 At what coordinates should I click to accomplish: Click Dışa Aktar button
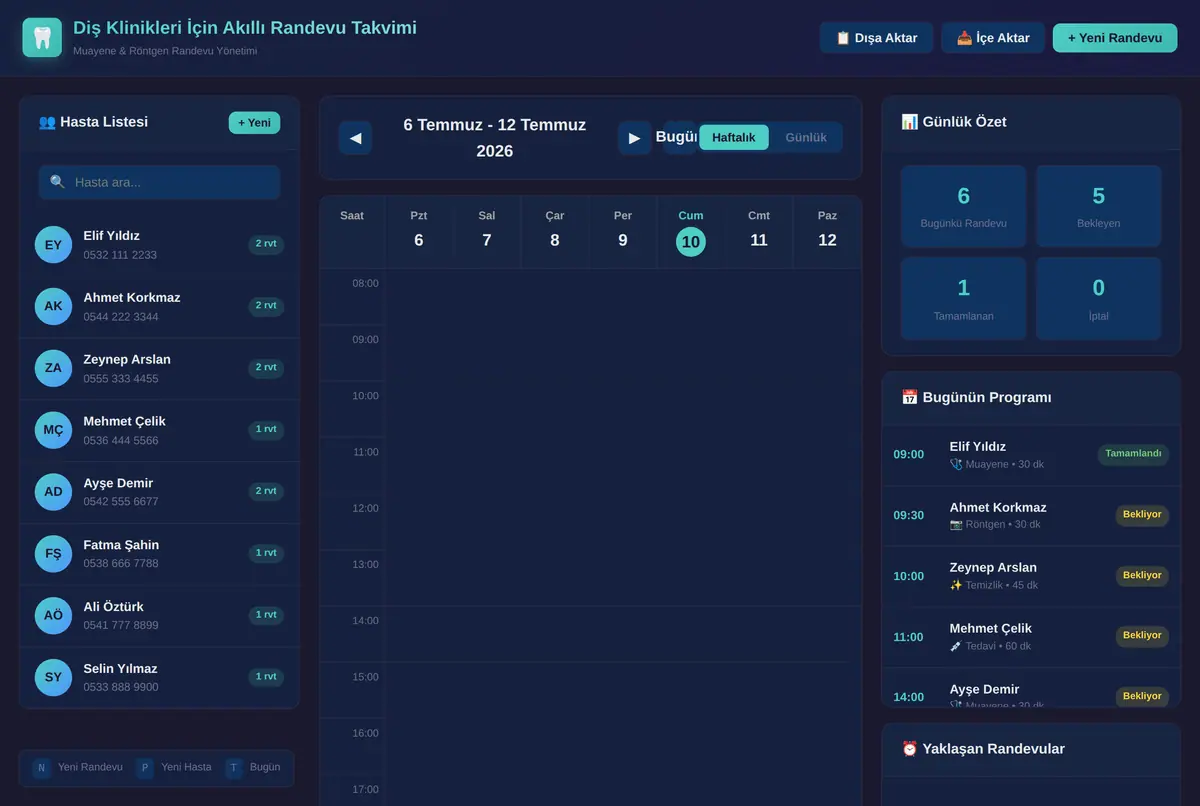click(876, 38)
